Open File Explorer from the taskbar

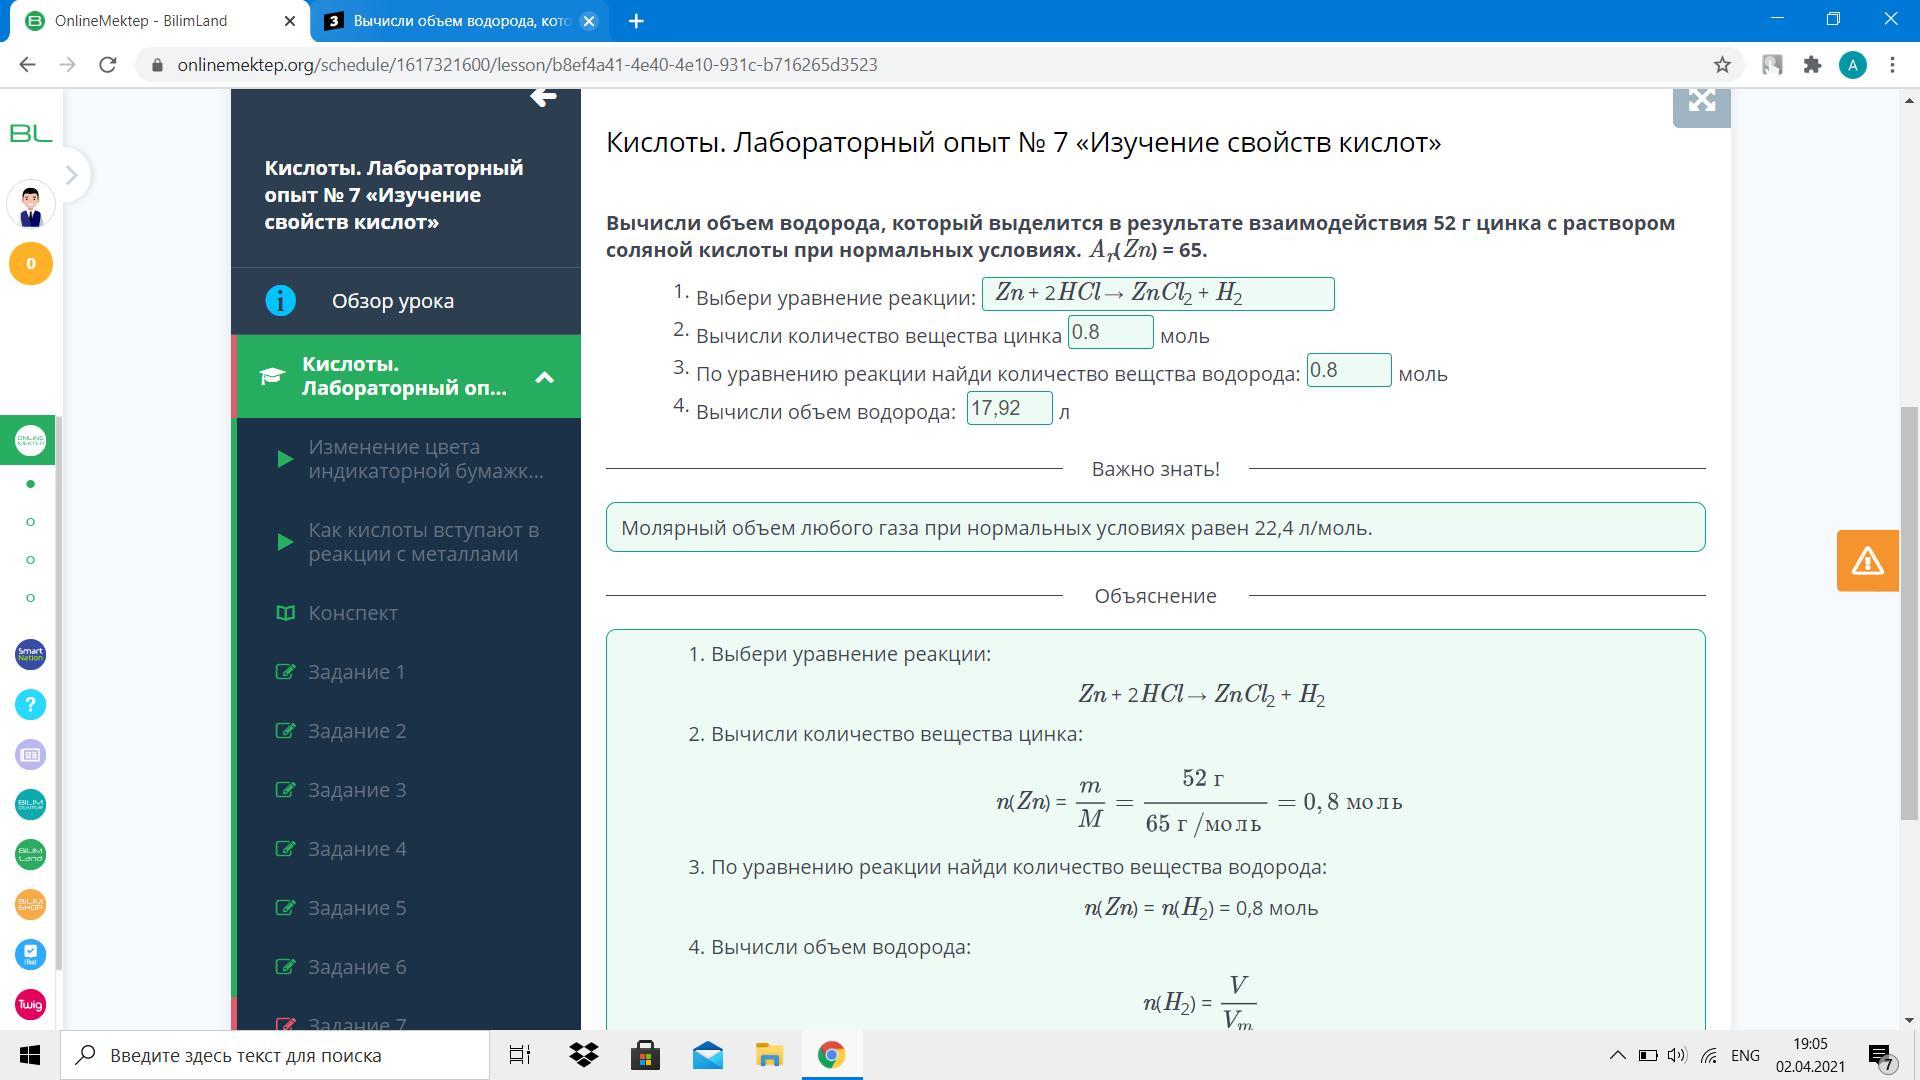[769, 1055]
